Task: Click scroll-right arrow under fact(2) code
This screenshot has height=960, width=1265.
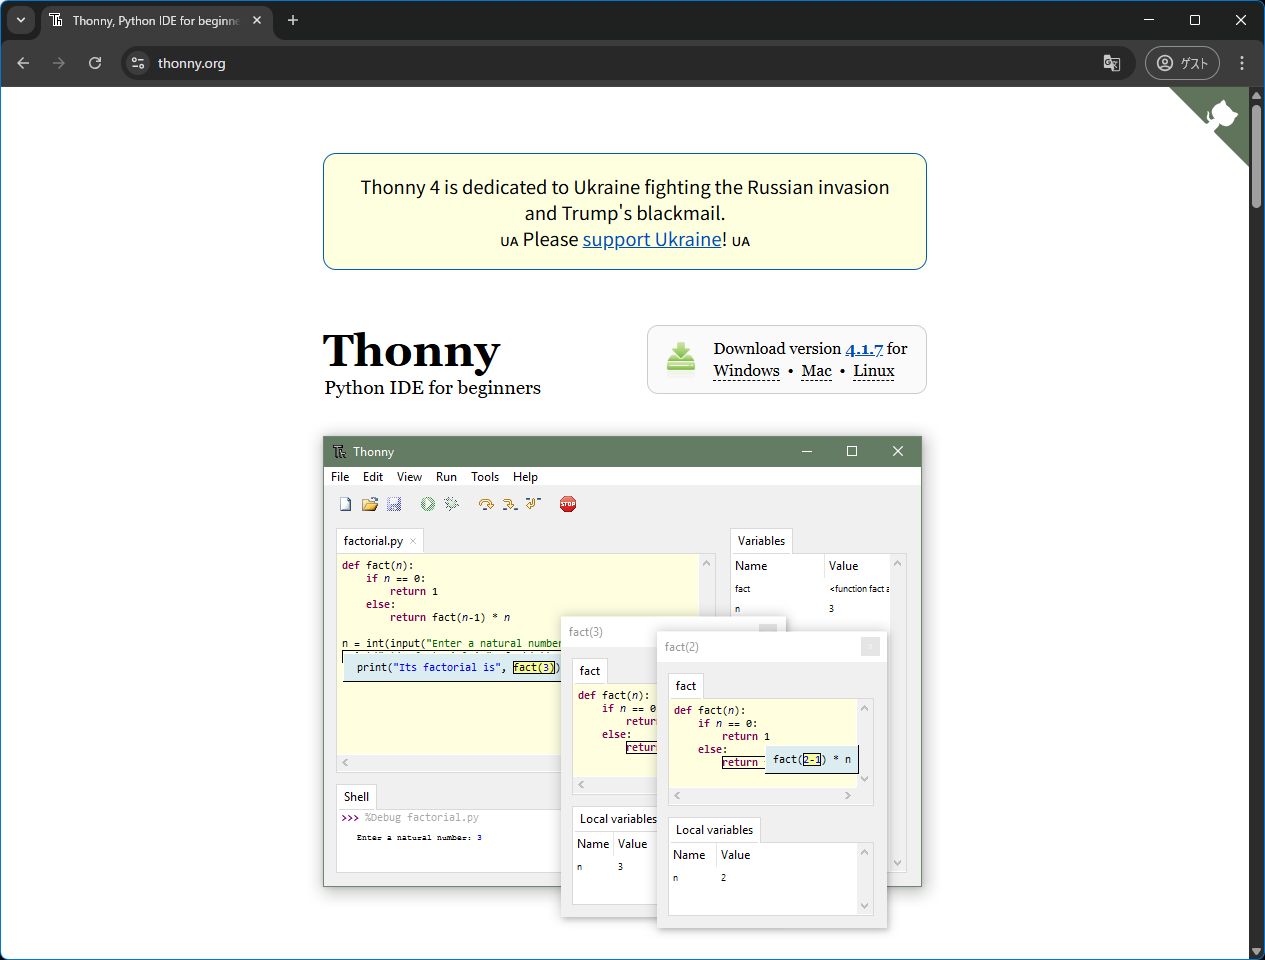Action: (848, 796)
